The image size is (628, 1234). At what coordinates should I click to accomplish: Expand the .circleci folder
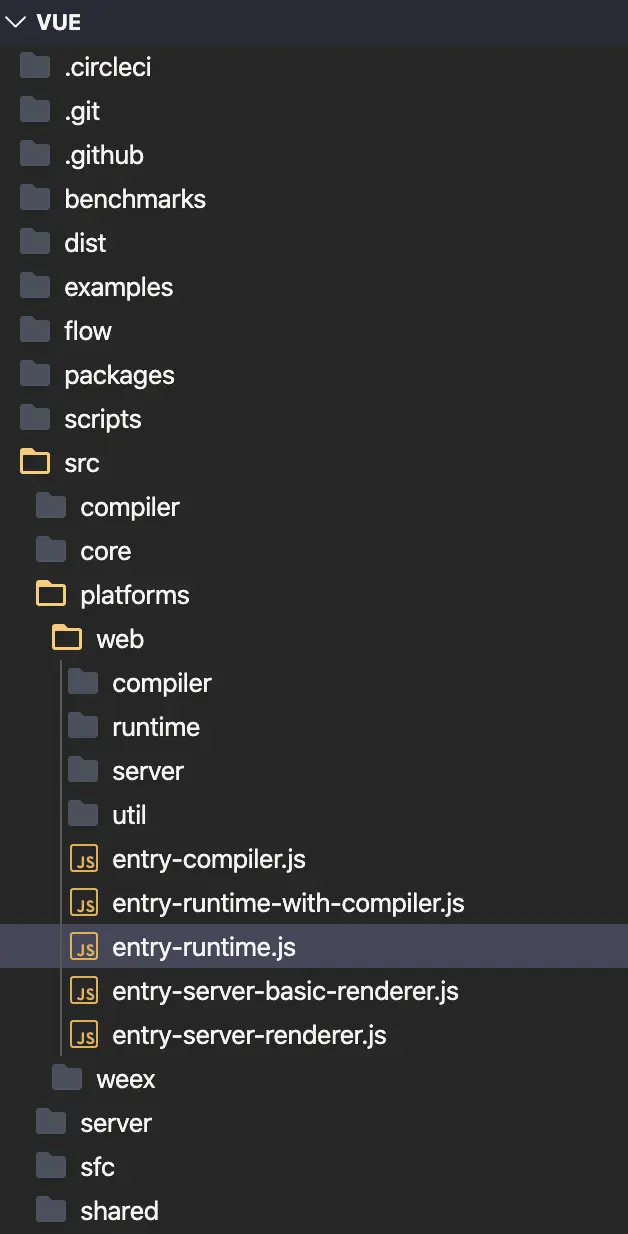coord(107,67)
